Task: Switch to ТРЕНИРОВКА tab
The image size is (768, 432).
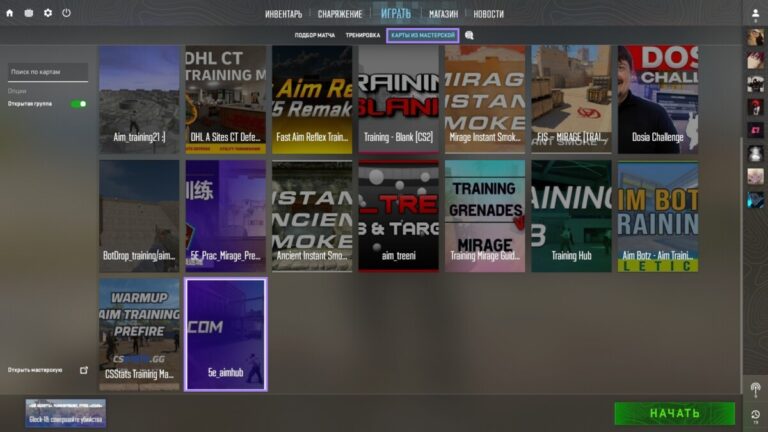Action: click(x=363, y=35)
